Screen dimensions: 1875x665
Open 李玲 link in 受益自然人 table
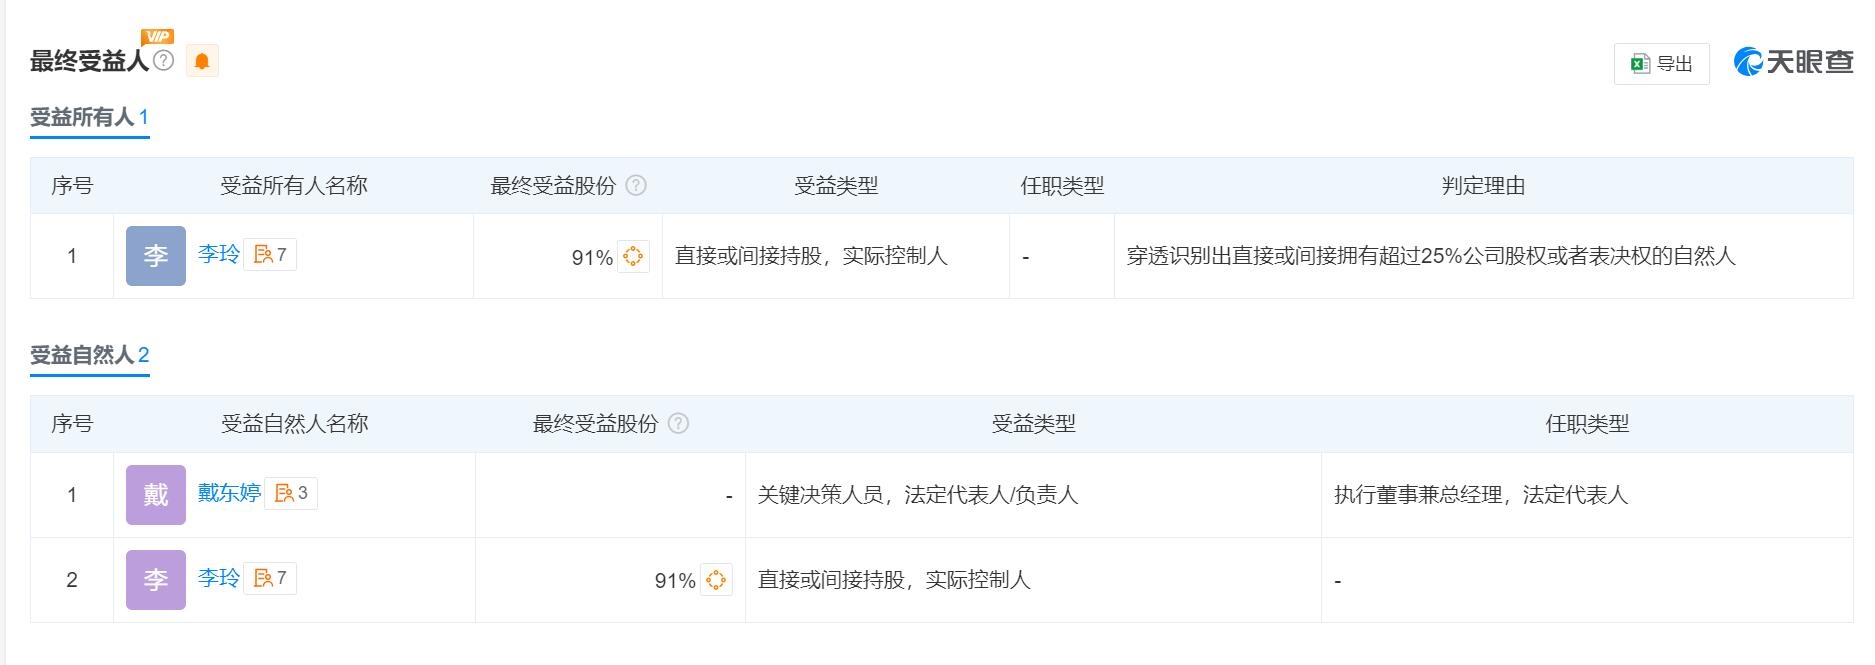click(x=219, y=577)
